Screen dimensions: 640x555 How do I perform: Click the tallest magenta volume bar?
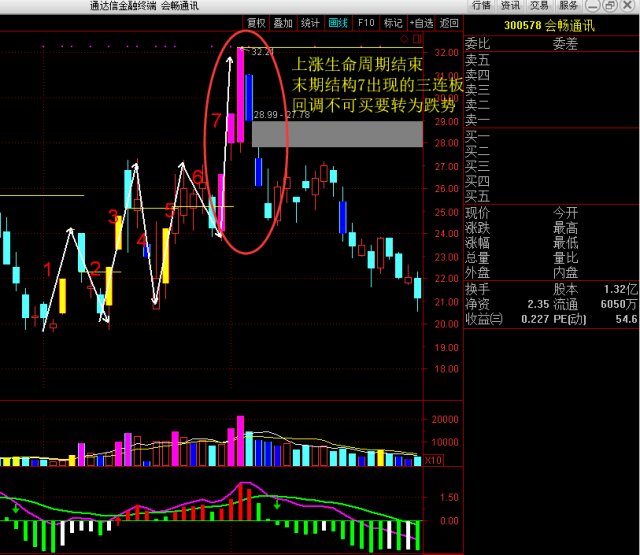(x=240, y=441)
